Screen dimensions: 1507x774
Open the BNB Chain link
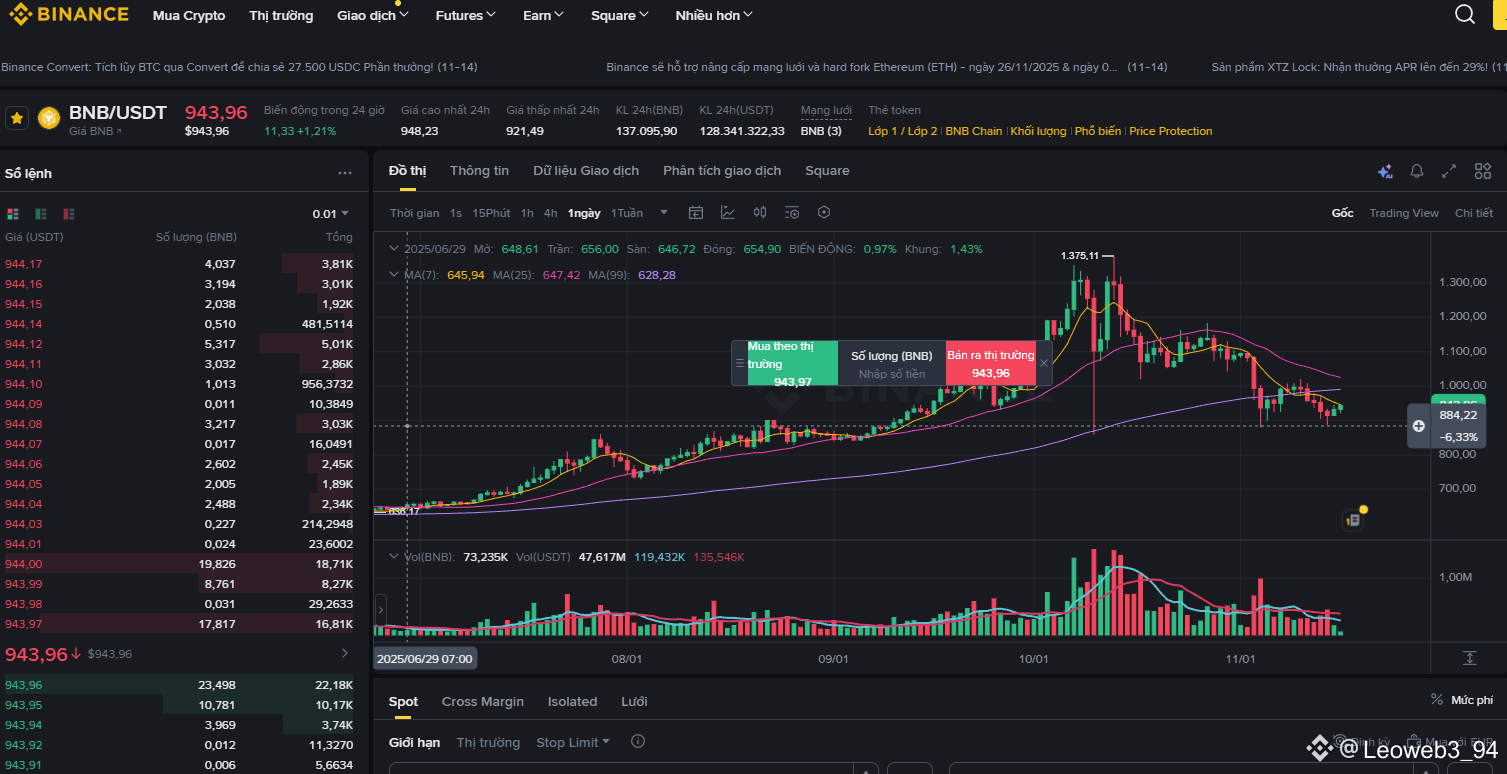[x=974, y=131]
